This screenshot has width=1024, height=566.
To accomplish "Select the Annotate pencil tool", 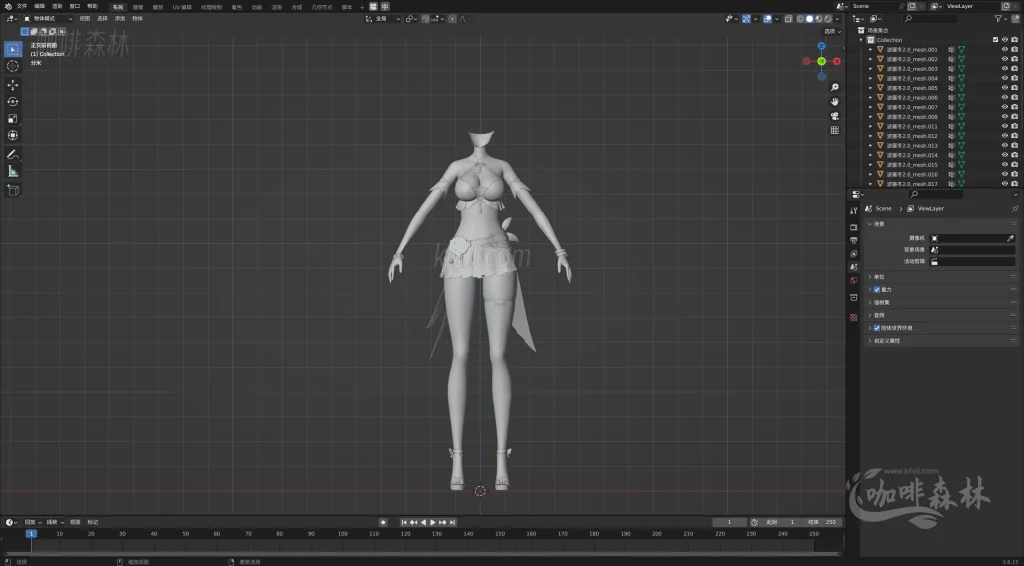I will point(13,155).
